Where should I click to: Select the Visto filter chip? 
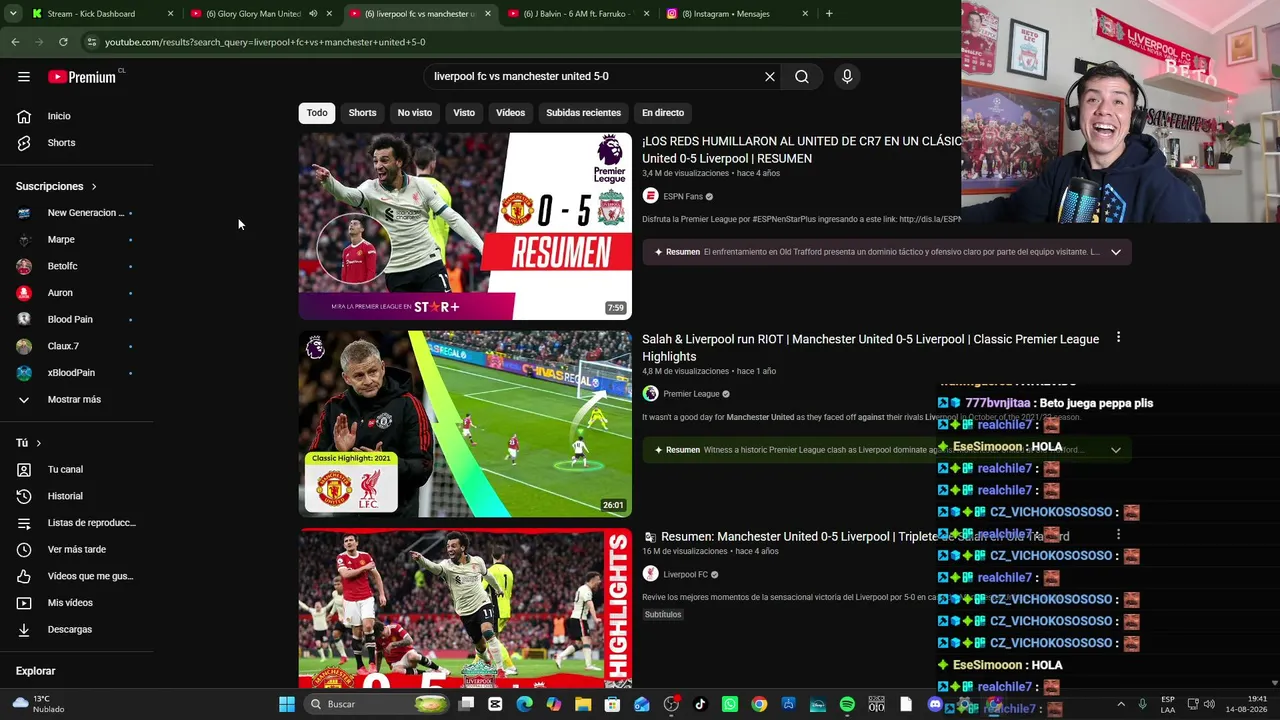point(464,113)
